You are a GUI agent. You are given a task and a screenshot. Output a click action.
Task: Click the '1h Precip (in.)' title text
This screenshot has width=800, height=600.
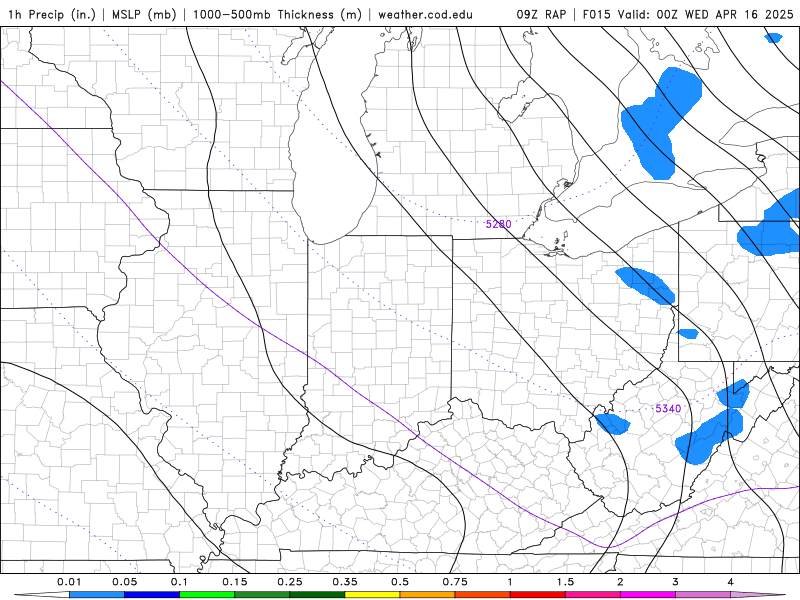(52, 14)
